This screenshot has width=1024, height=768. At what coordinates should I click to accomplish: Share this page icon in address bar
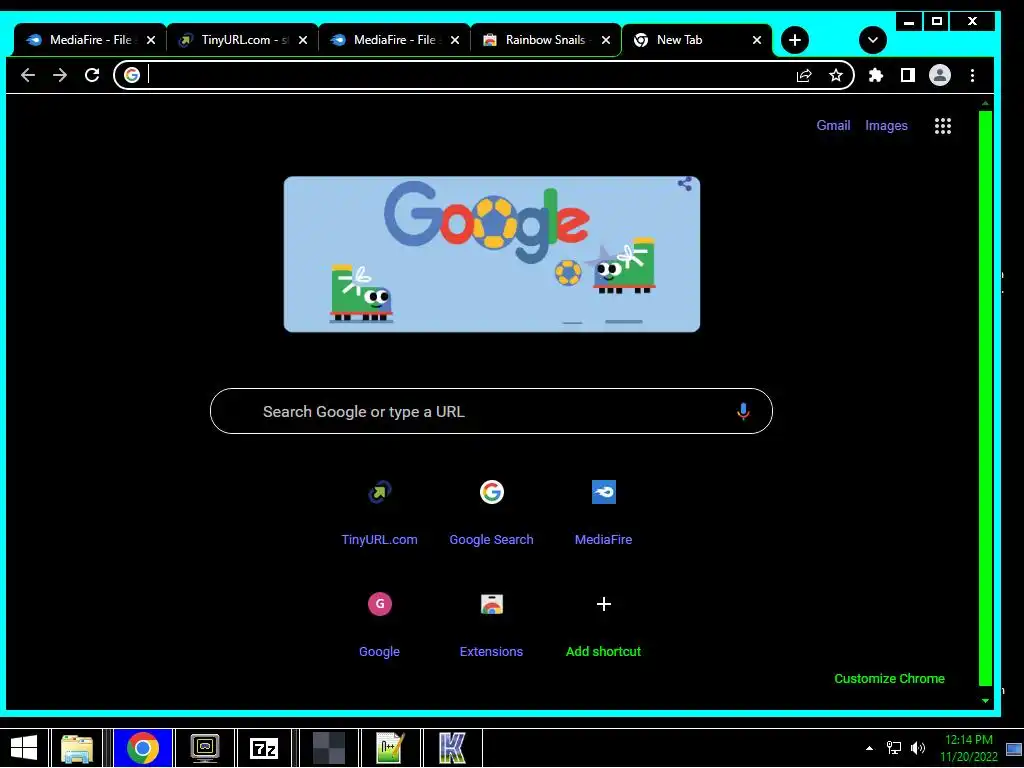tap(804, 75)
